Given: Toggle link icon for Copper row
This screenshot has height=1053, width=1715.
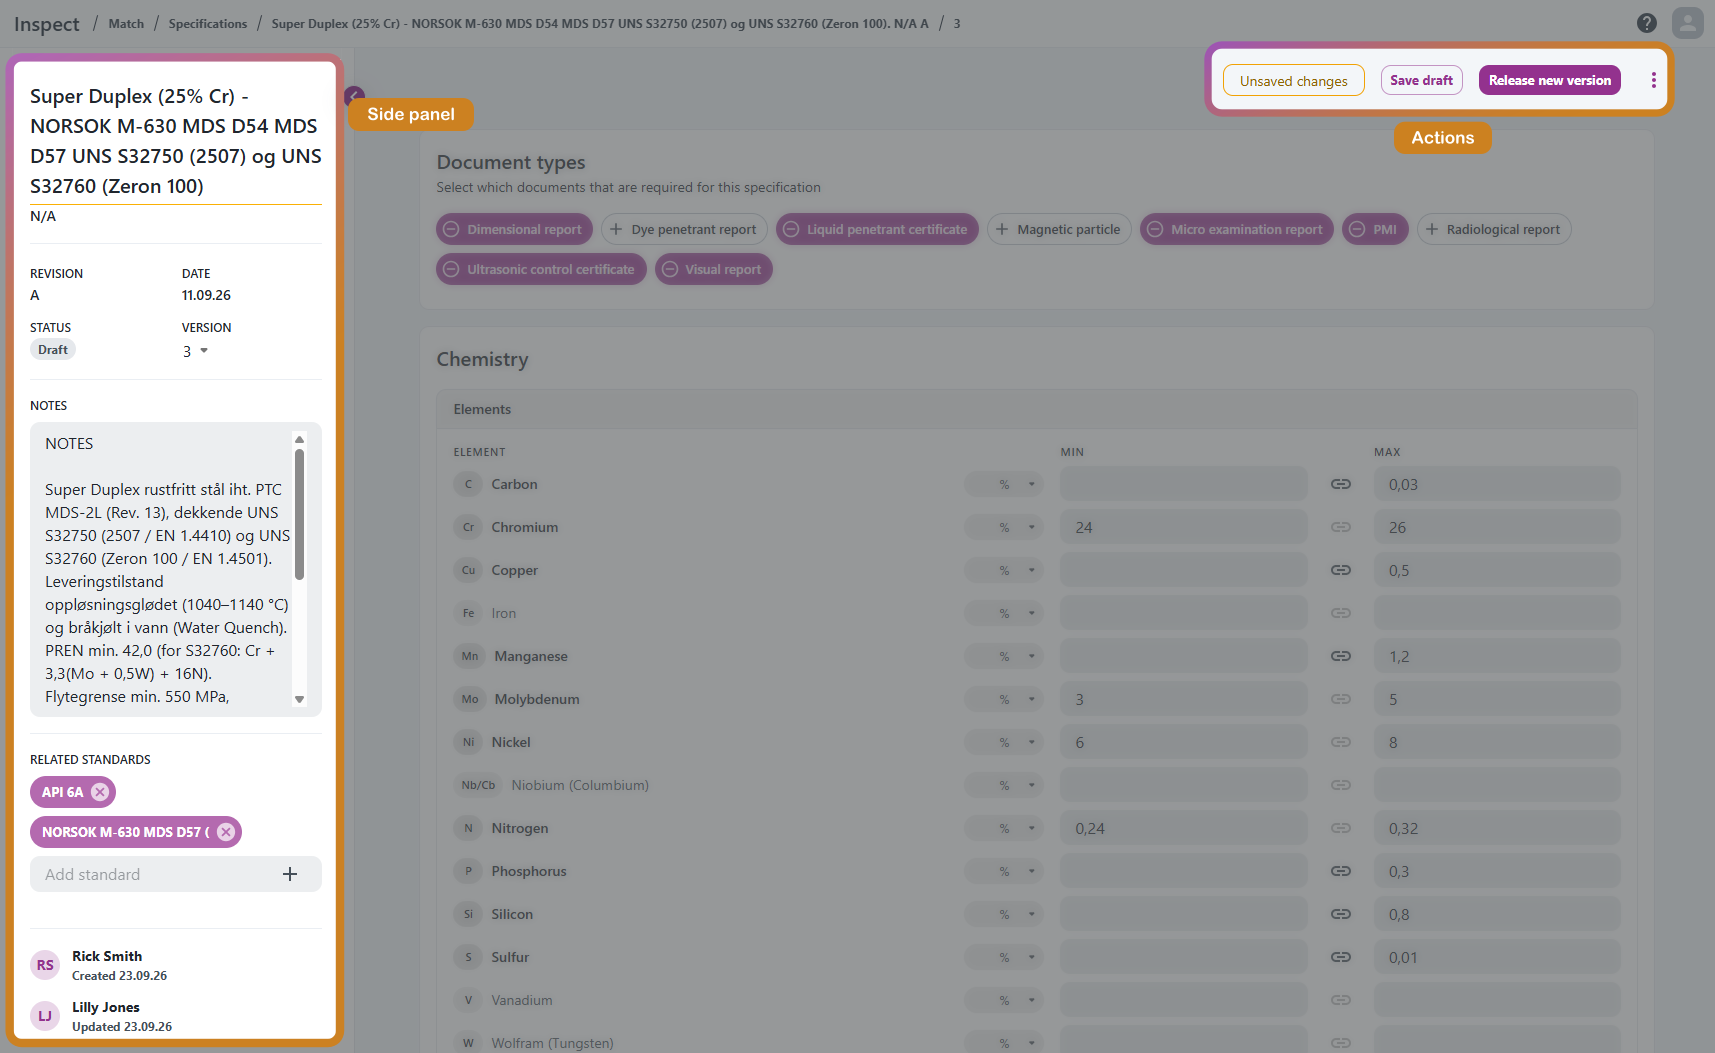Looking at the screenshot, I should (x=1341, y=570).
